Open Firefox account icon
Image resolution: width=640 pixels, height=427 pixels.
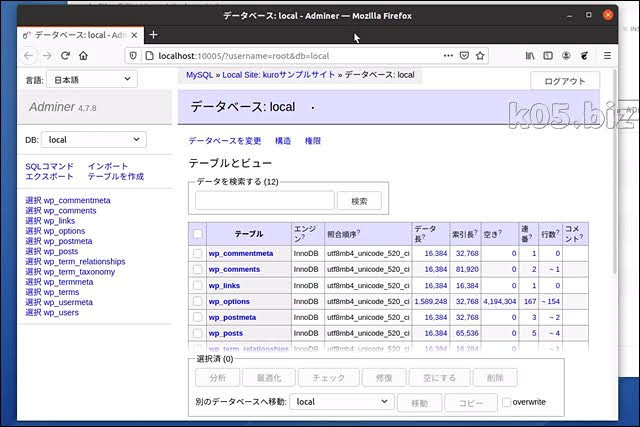[566, 56]
